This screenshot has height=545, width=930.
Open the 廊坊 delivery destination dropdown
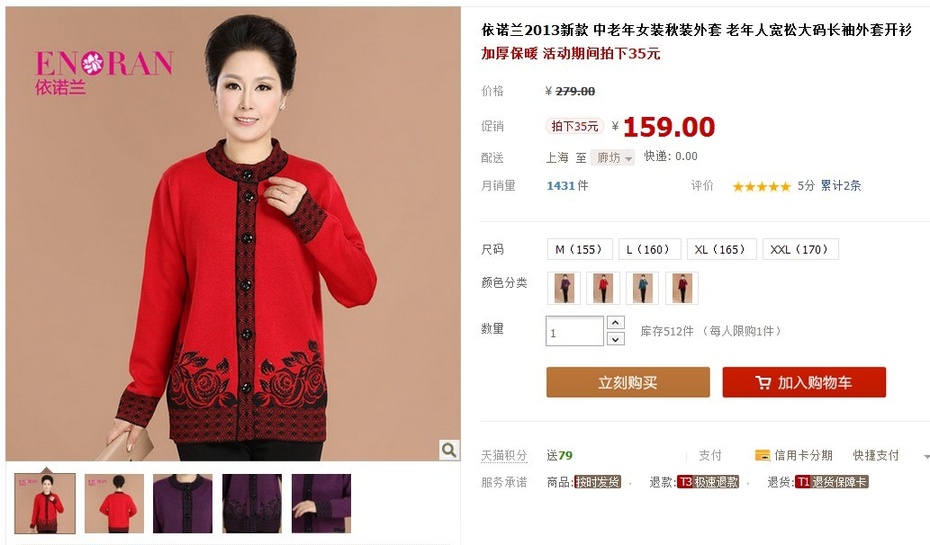[613, 158]
